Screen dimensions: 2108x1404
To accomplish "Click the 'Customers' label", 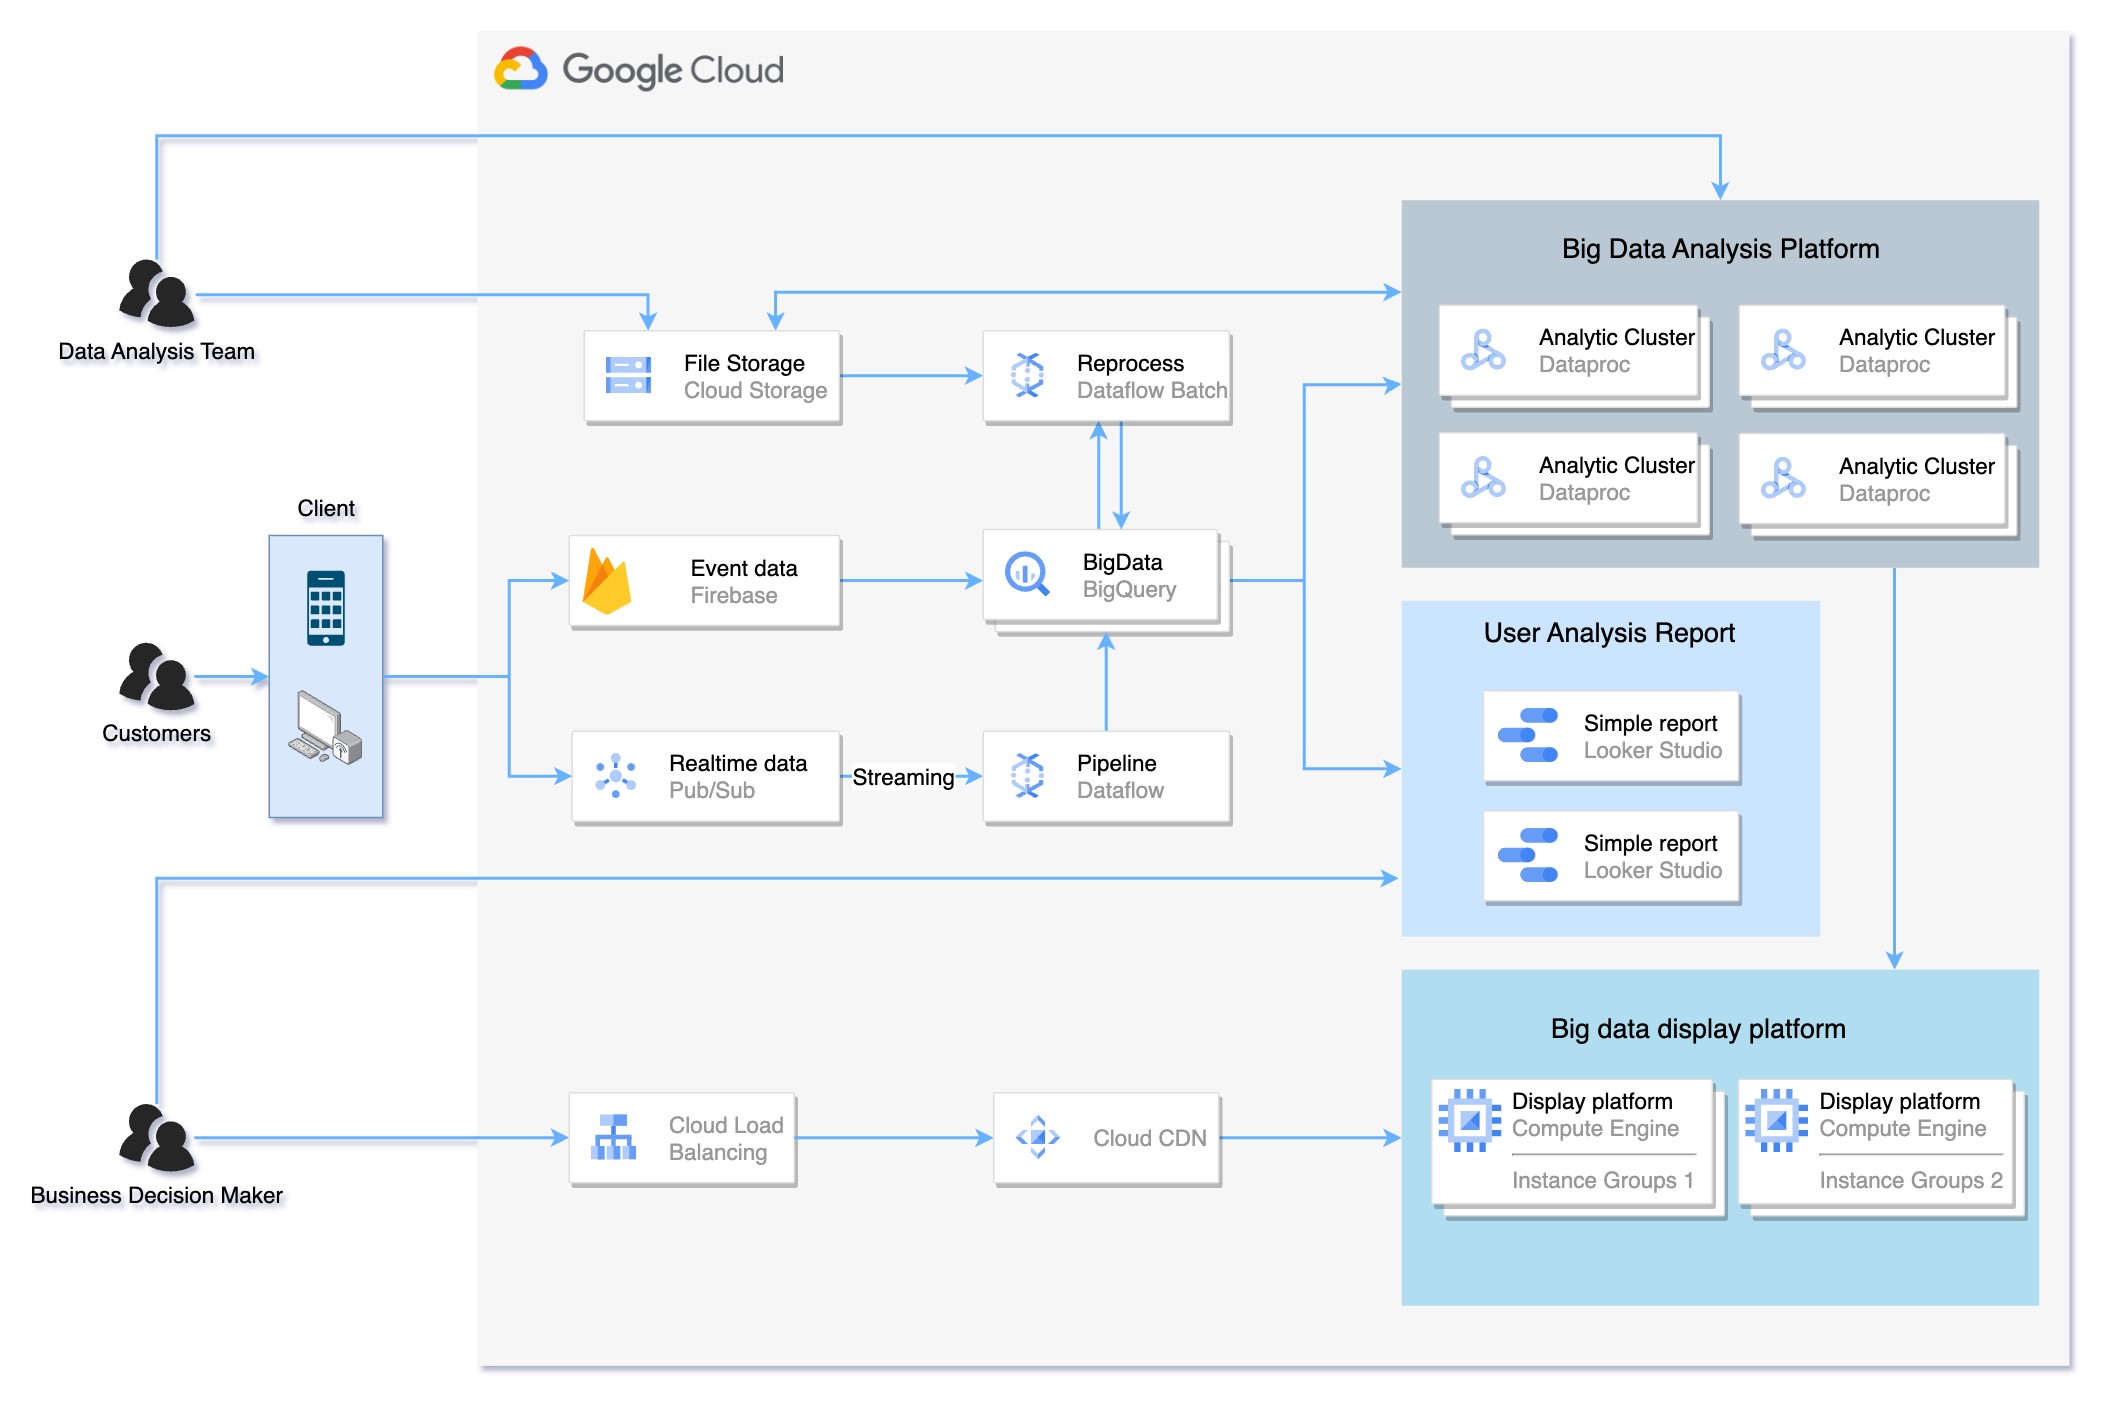I will (x=156, y=733).
